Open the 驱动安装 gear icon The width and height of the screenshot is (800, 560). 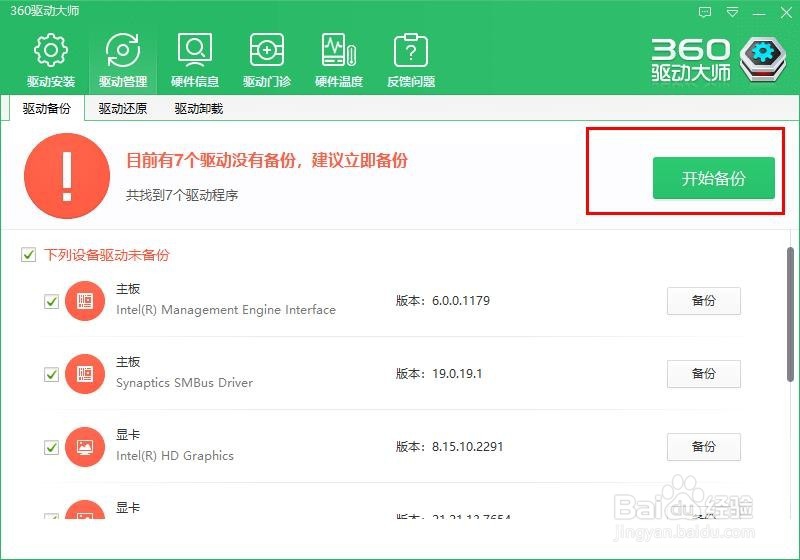pyautogui.click(x=51, y=50)
